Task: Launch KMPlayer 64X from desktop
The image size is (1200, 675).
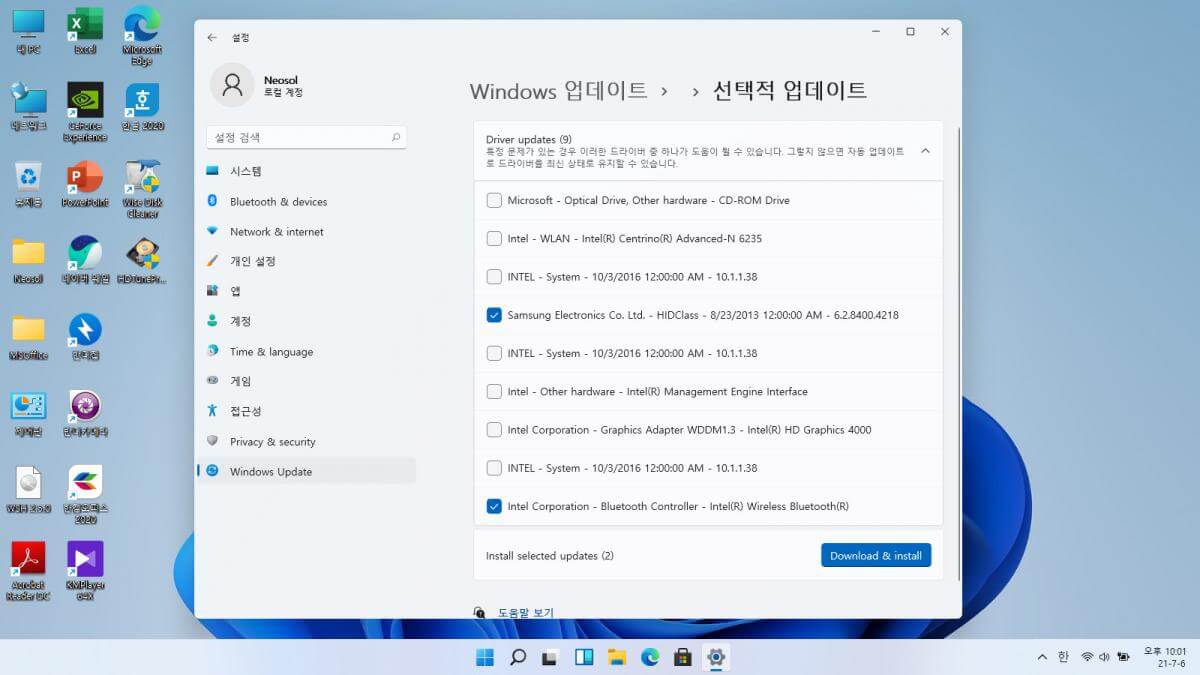Action: (85, 571)
